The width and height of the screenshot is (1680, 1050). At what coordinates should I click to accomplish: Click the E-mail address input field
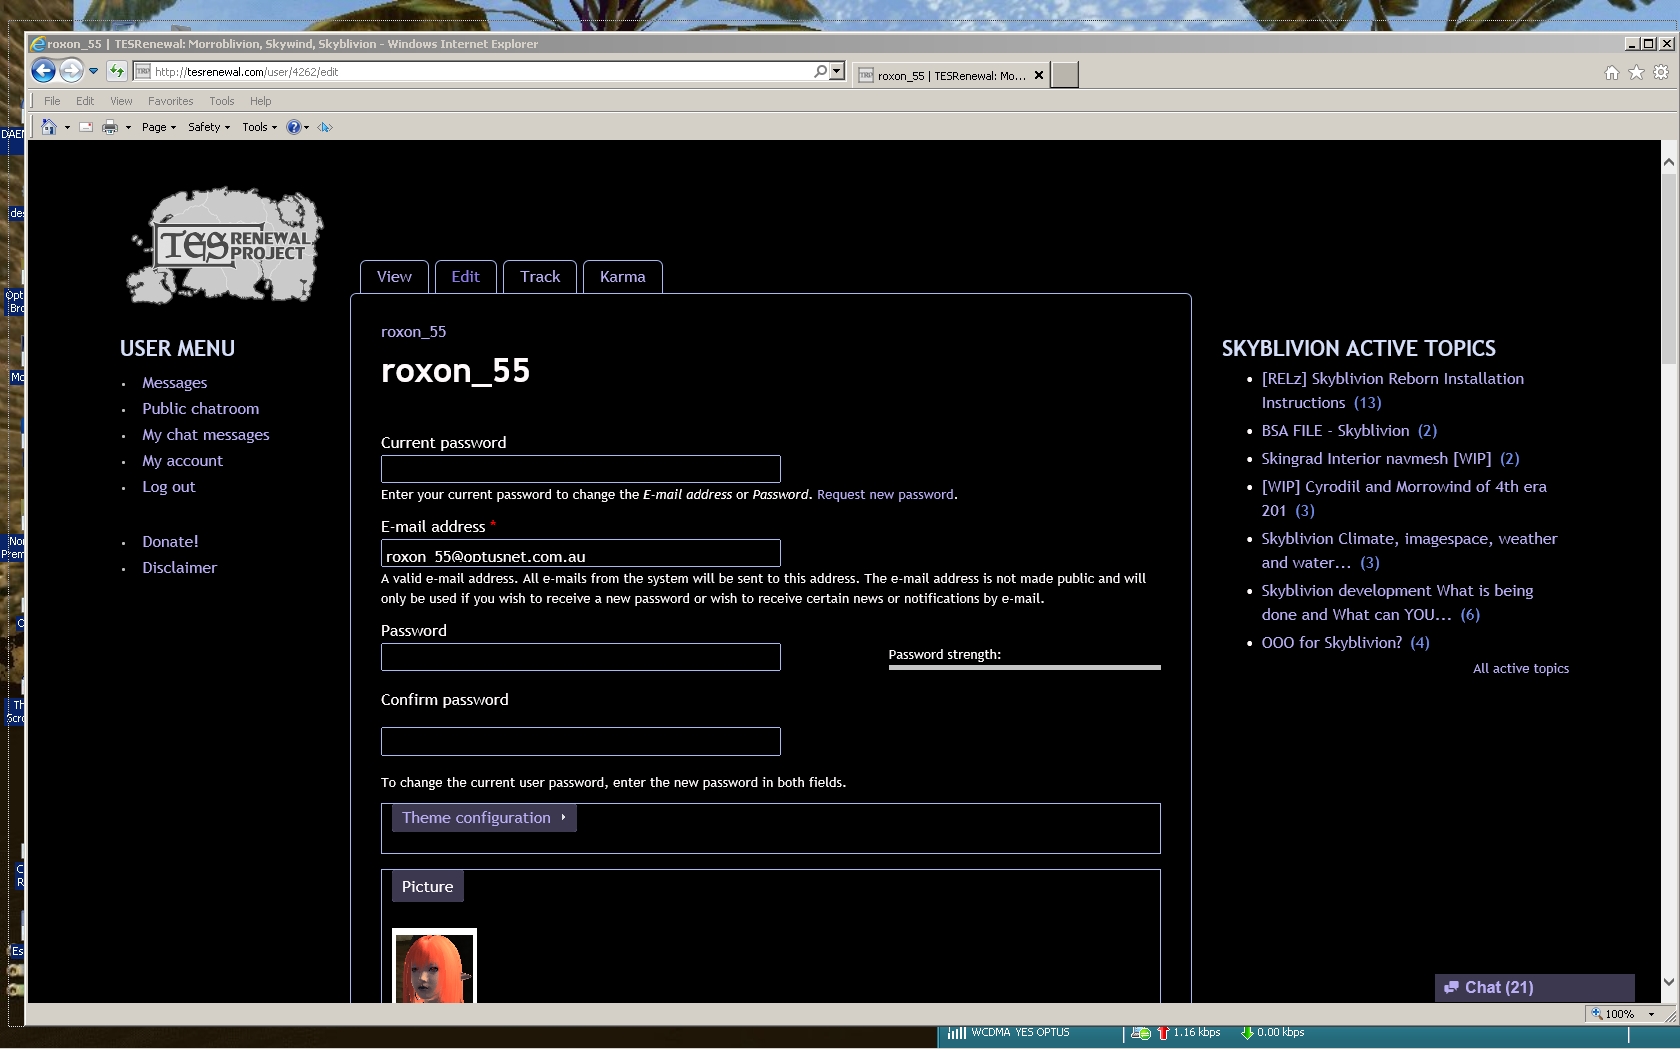(581, 553)
